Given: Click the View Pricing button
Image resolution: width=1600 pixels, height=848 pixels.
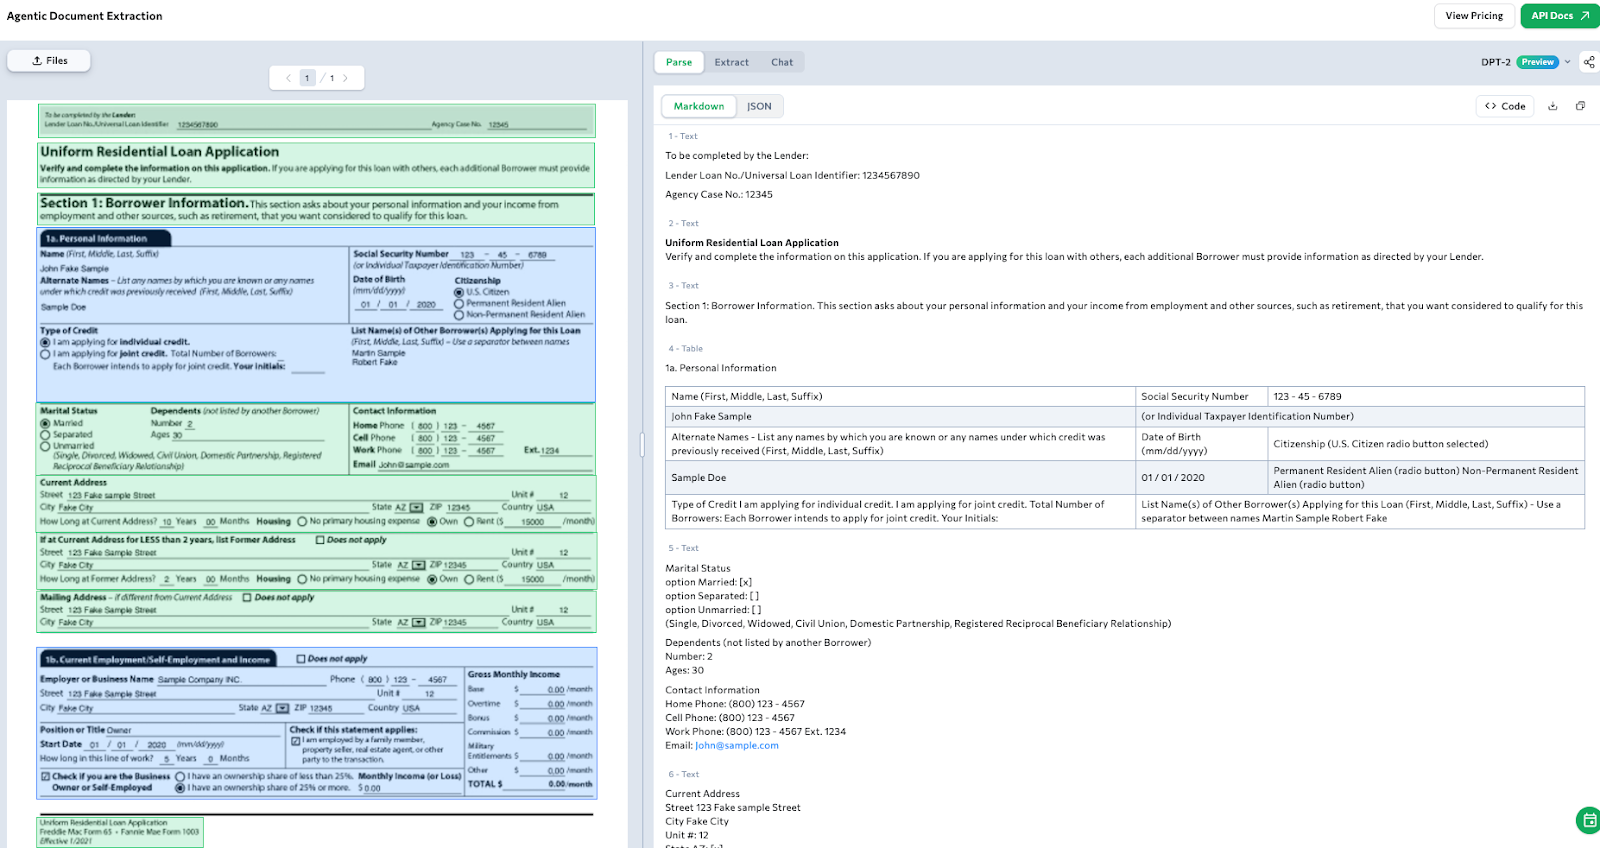Looking at the screenshot, I should pyautogui.click(x=1474, y=16).
